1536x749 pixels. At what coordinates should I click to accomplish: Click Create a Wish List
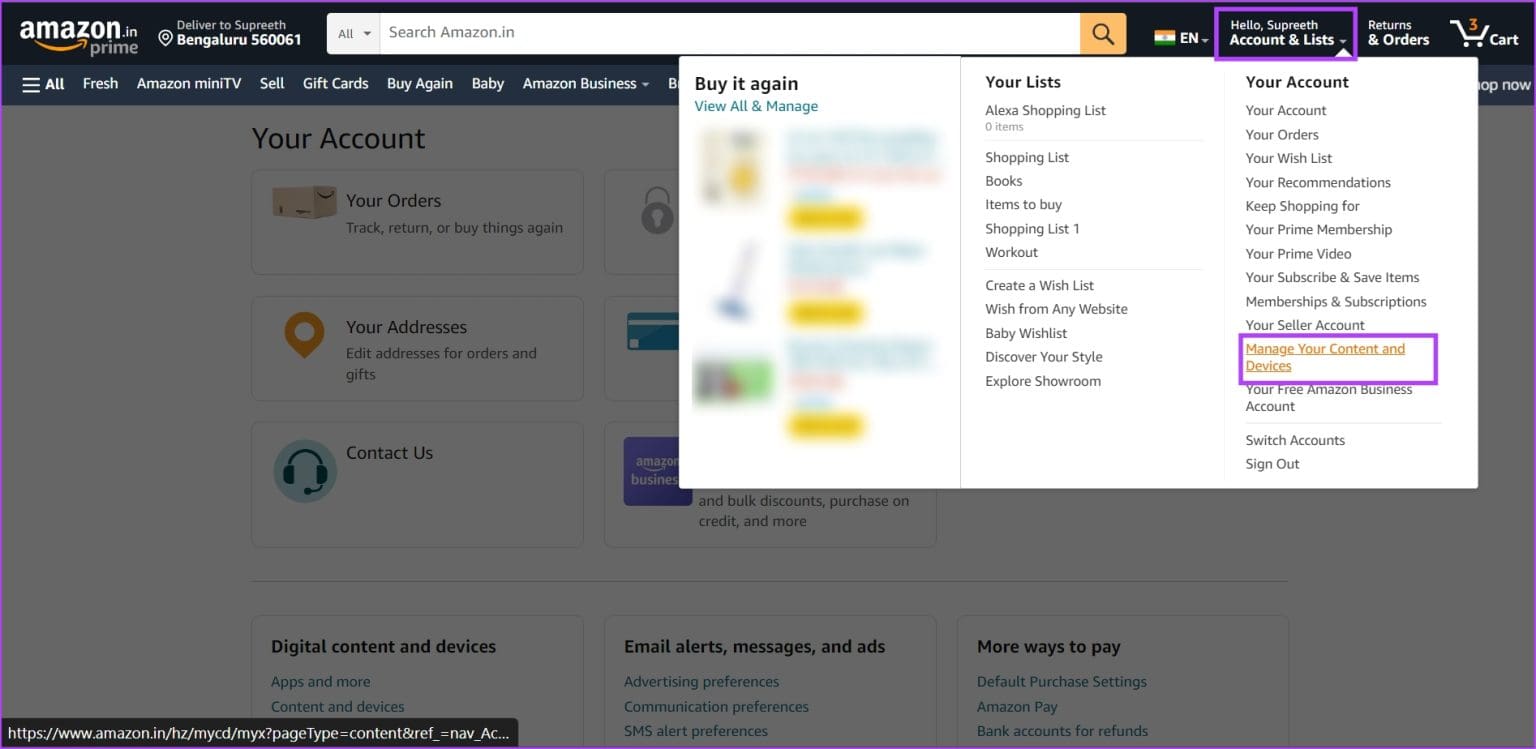pos(1039,286)
